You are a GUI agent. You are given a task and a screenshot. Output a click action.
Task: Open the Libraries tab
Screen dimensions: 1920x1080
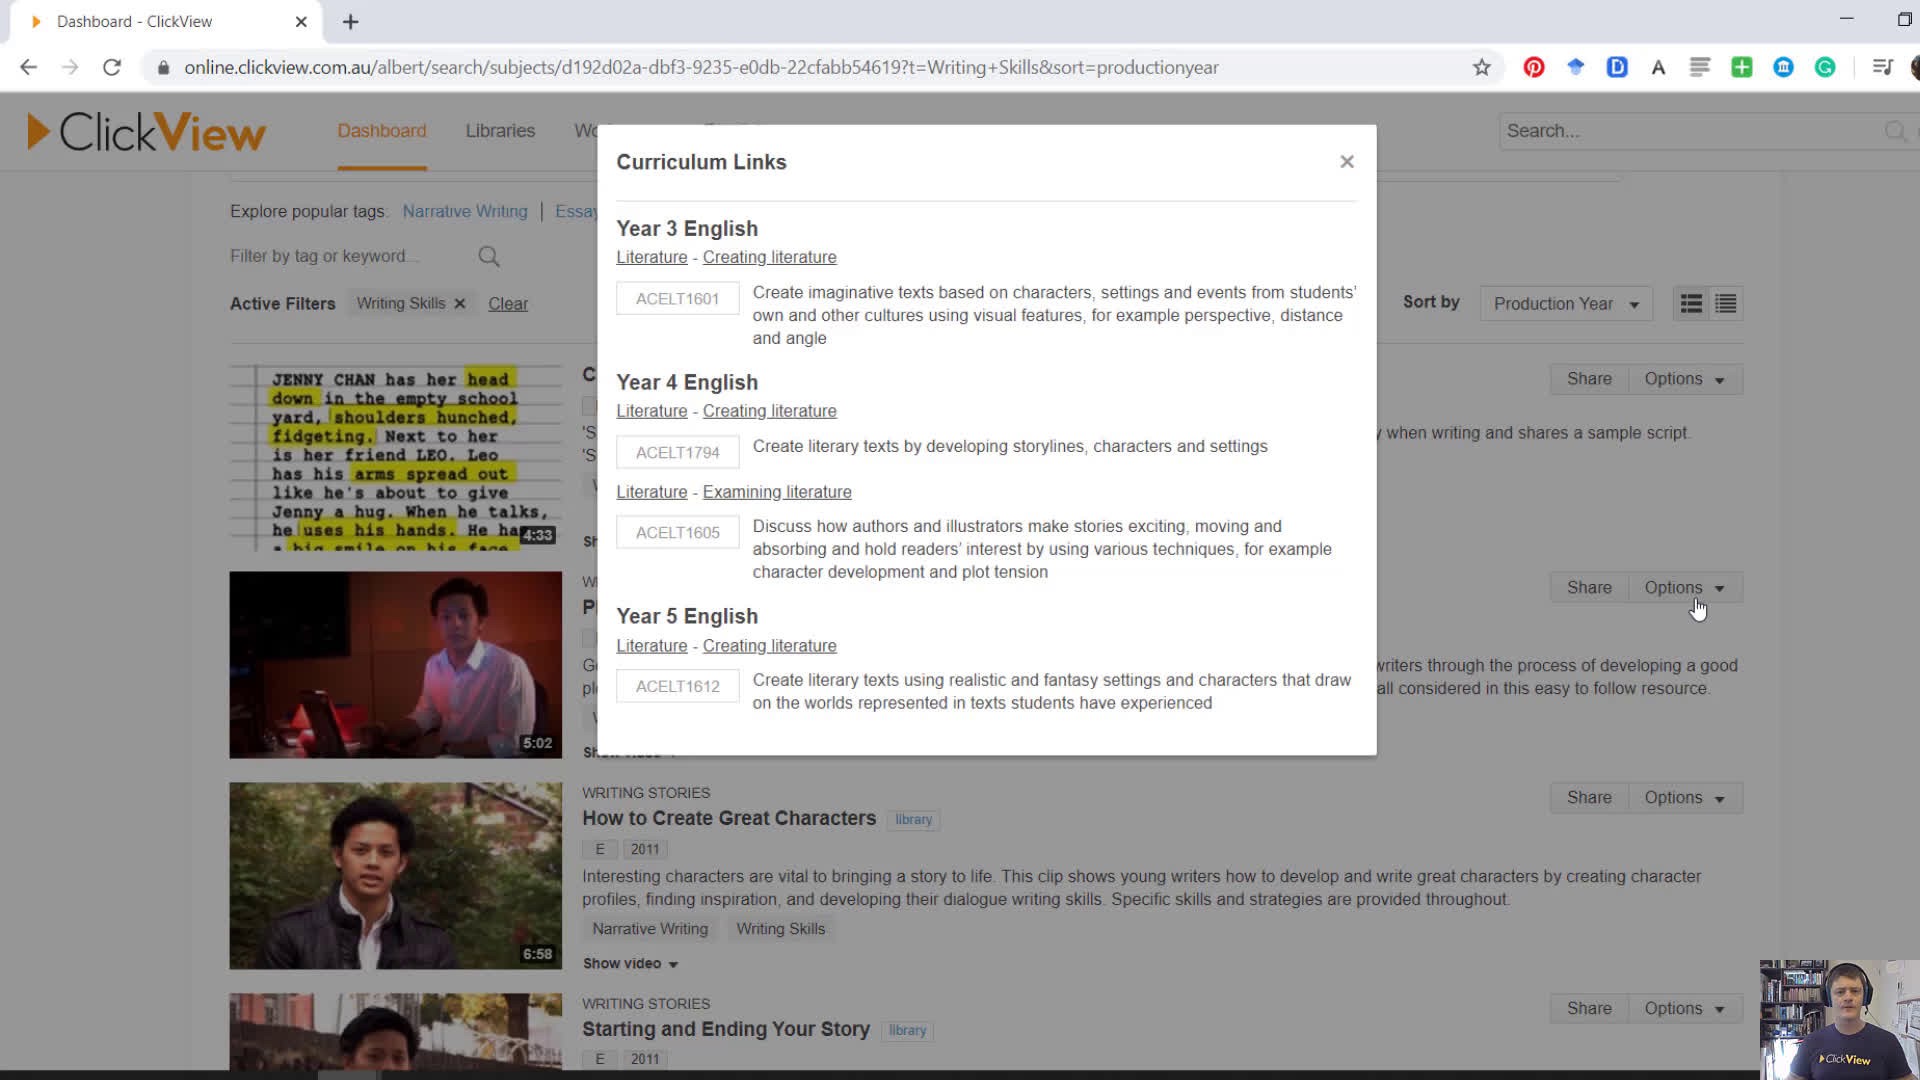click(500, 131)
